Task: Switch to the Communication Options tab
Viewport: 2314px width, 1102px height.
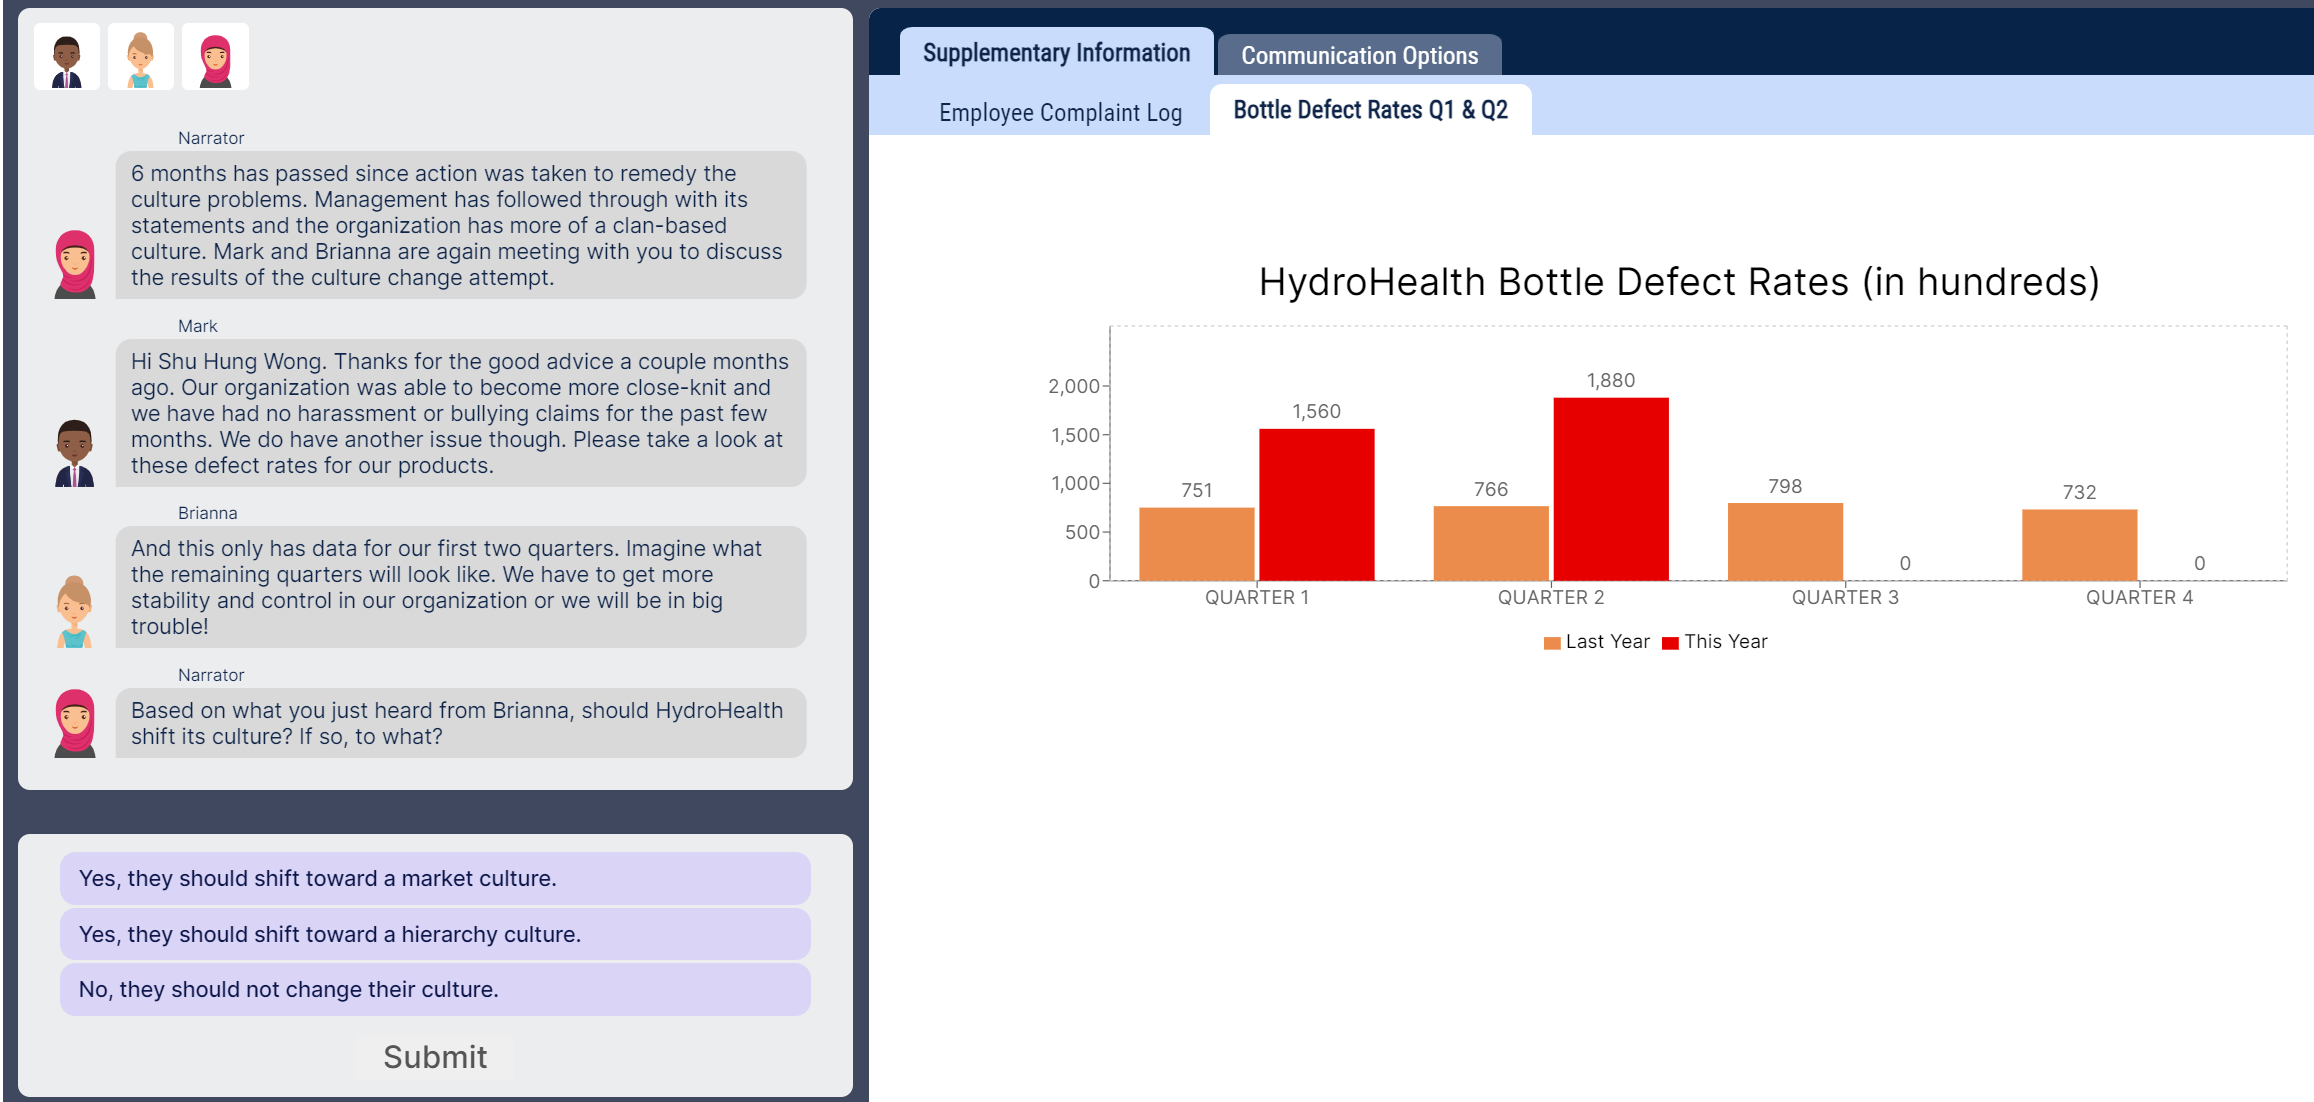Action: coord(1359,56)
